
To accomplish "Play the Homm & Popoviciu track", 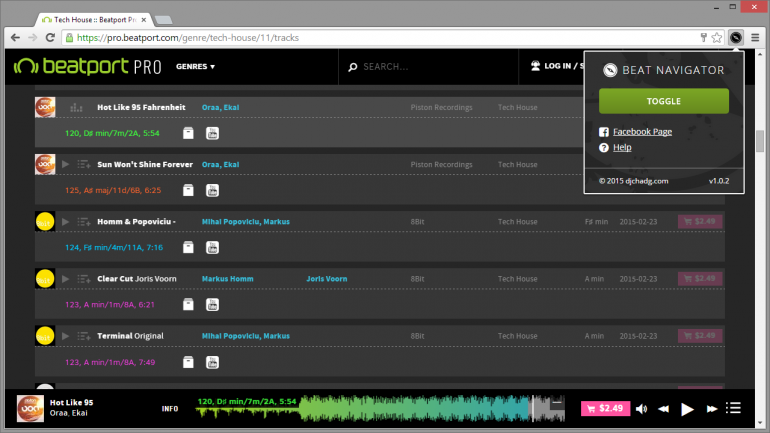I will [65, 222].
